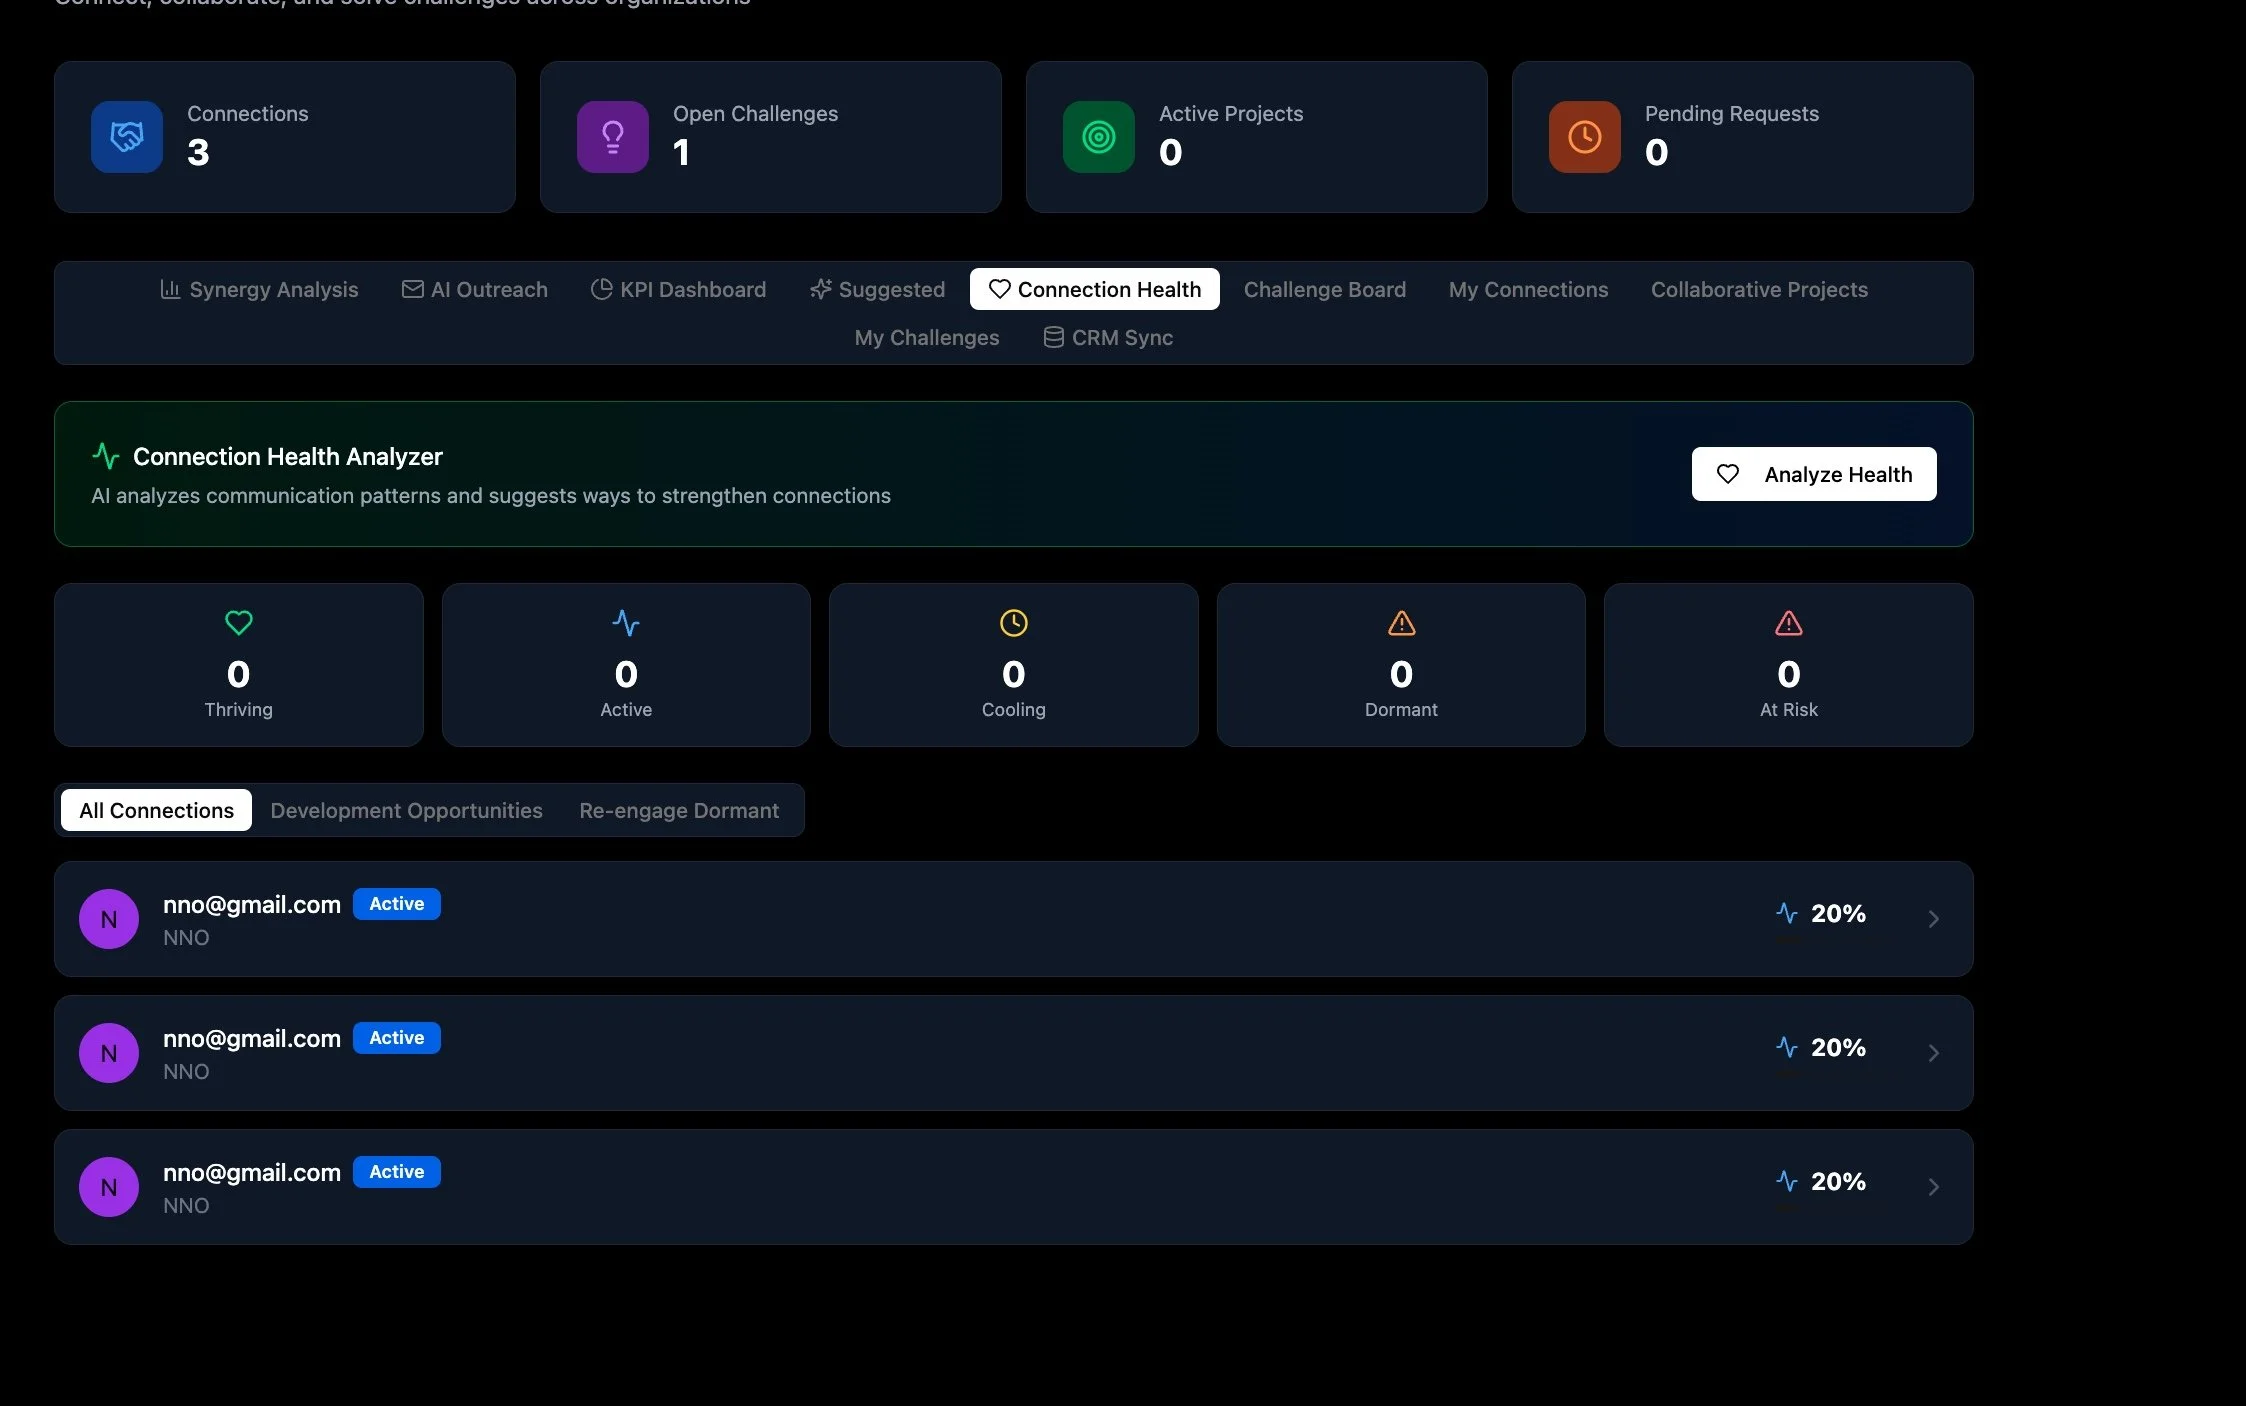
Task: Click the purple N avatar of third connection
Action: pyautogui.click(x=109, y=1187)
